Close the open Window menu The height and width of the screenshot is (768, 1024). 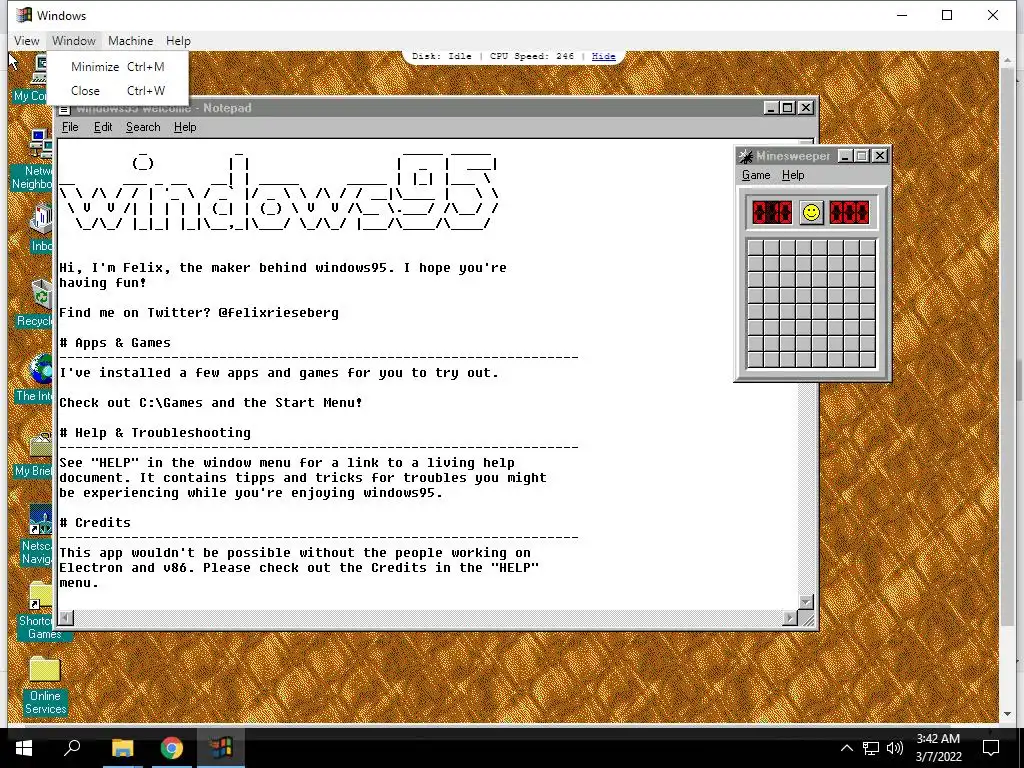(x=74, y=40)
